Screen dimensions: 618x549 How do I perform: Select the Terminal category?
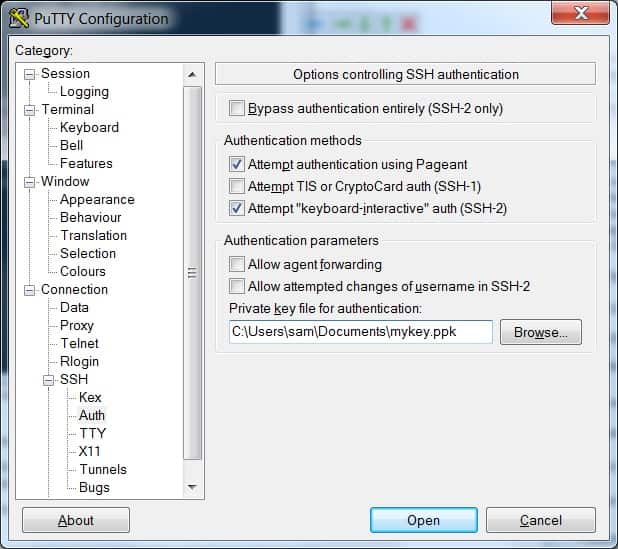68,109
